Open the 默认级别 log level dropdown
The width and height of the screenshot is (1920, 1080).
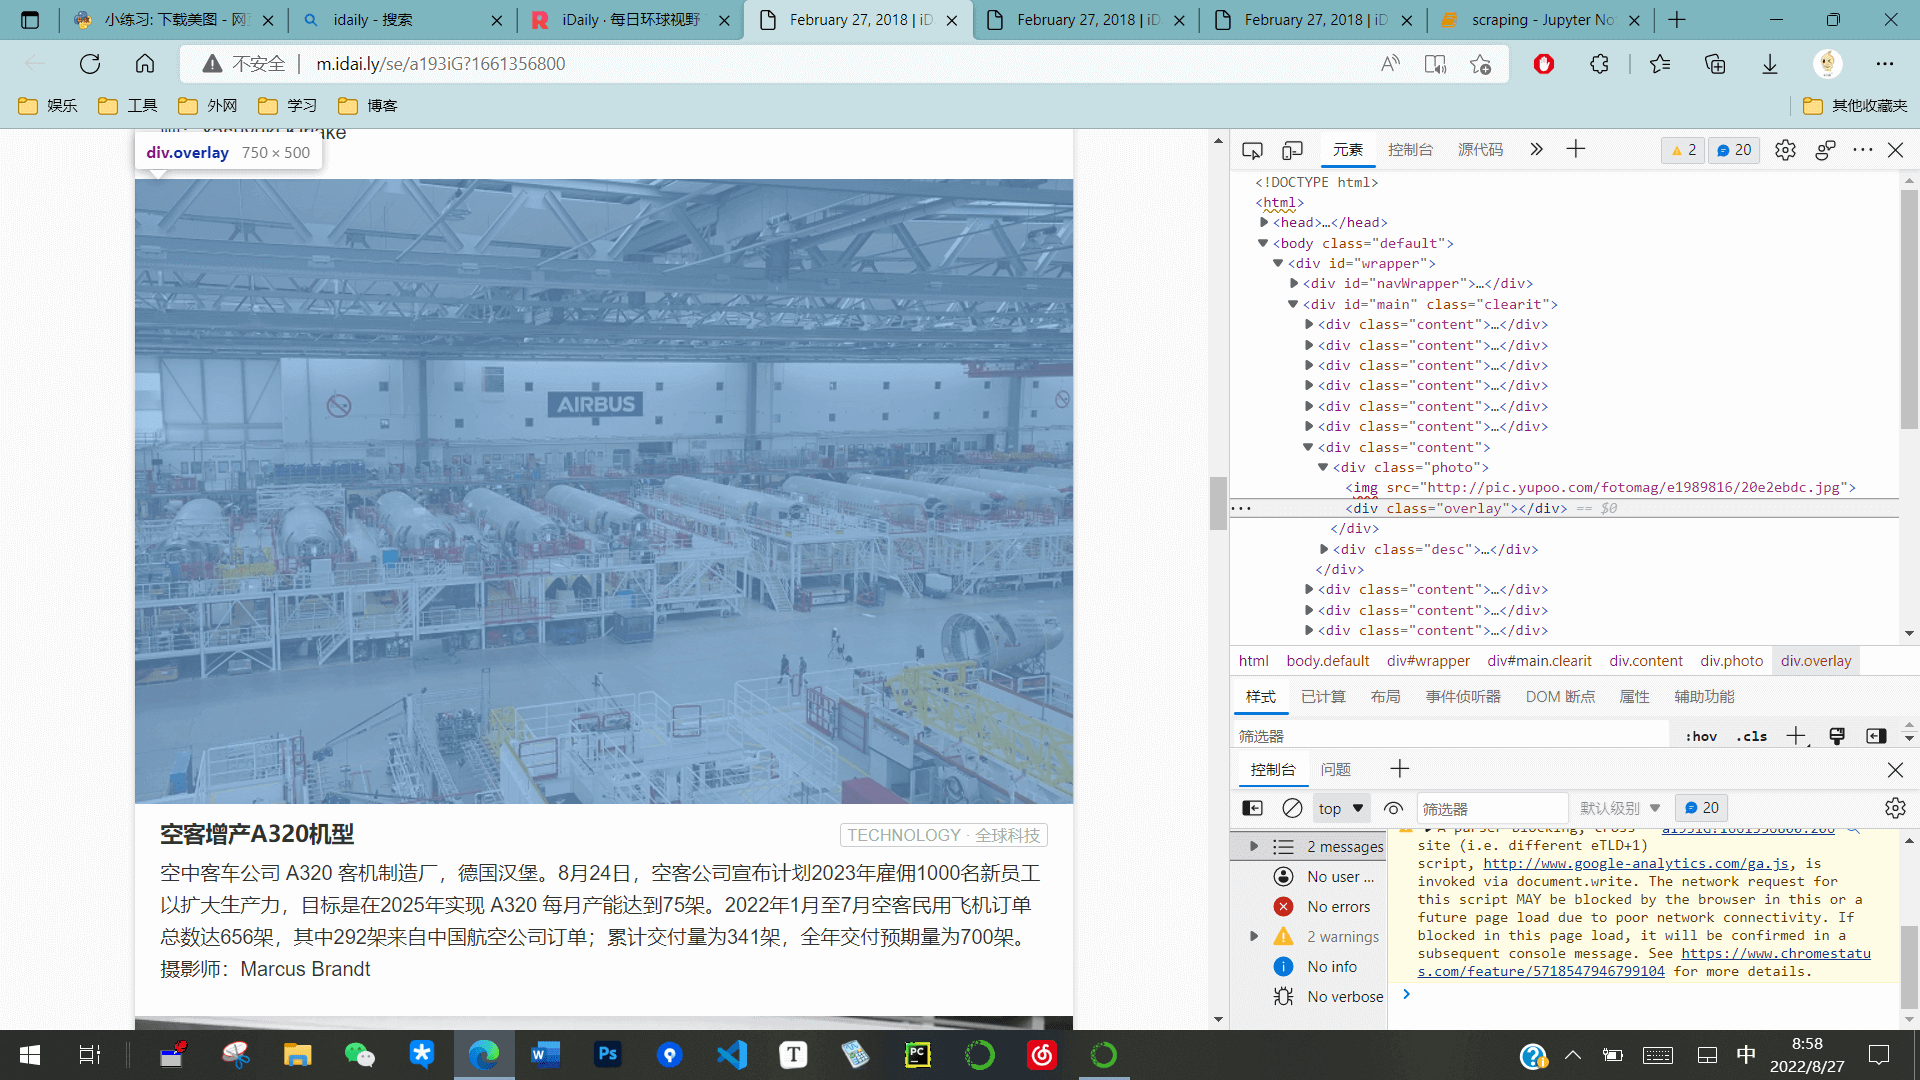tap(1620, 808)
